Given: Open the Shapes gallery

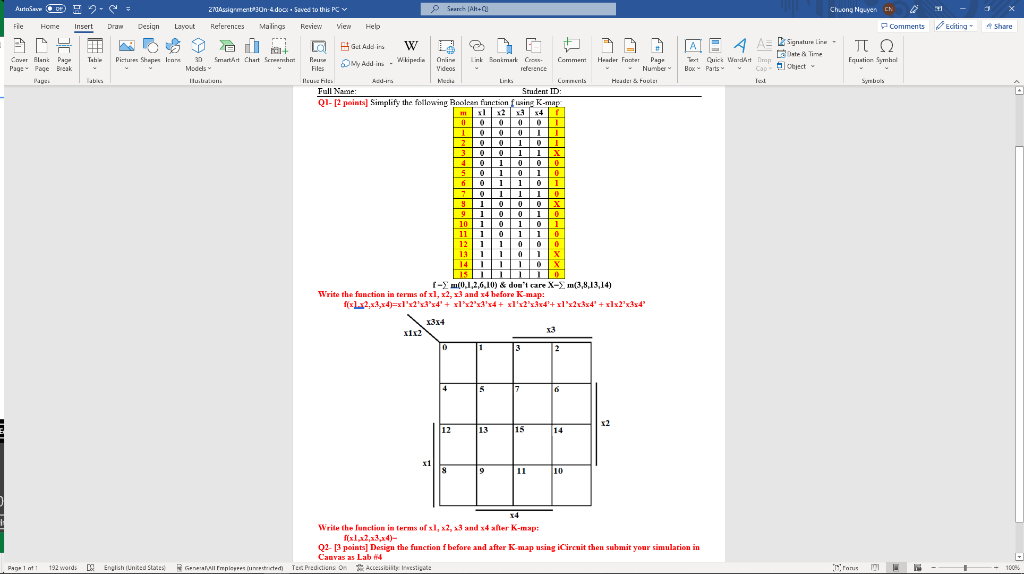Looking at the screenshot, I should (150, 55).
